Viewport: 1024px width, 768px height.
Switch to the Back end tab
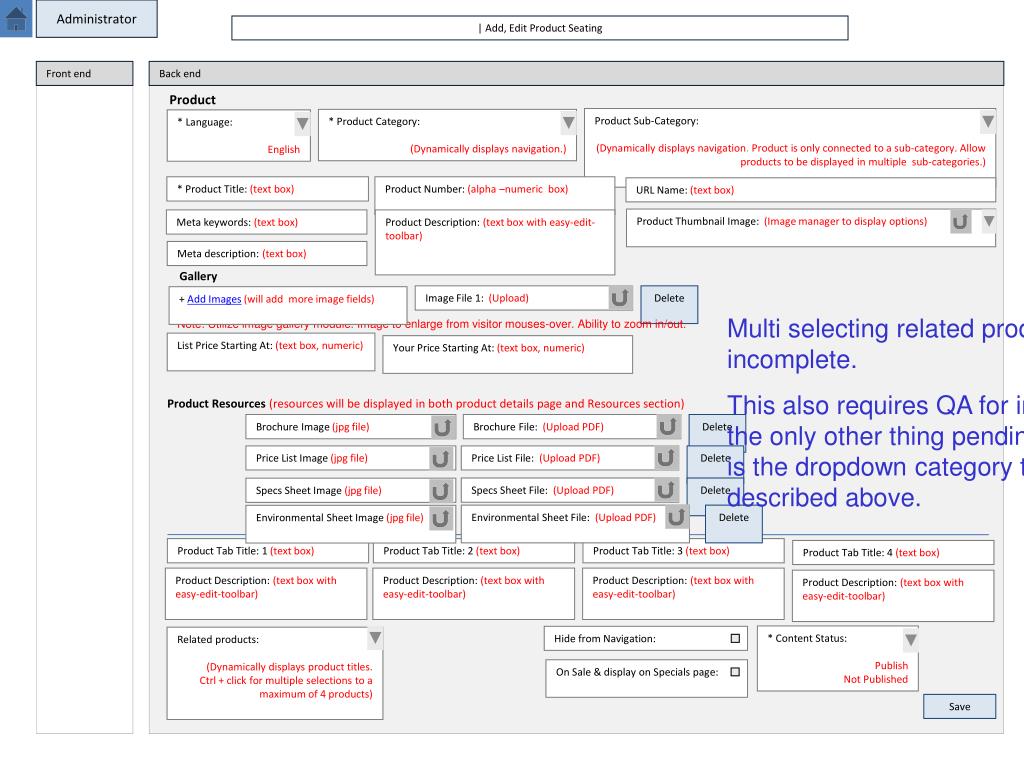(576, 74)
